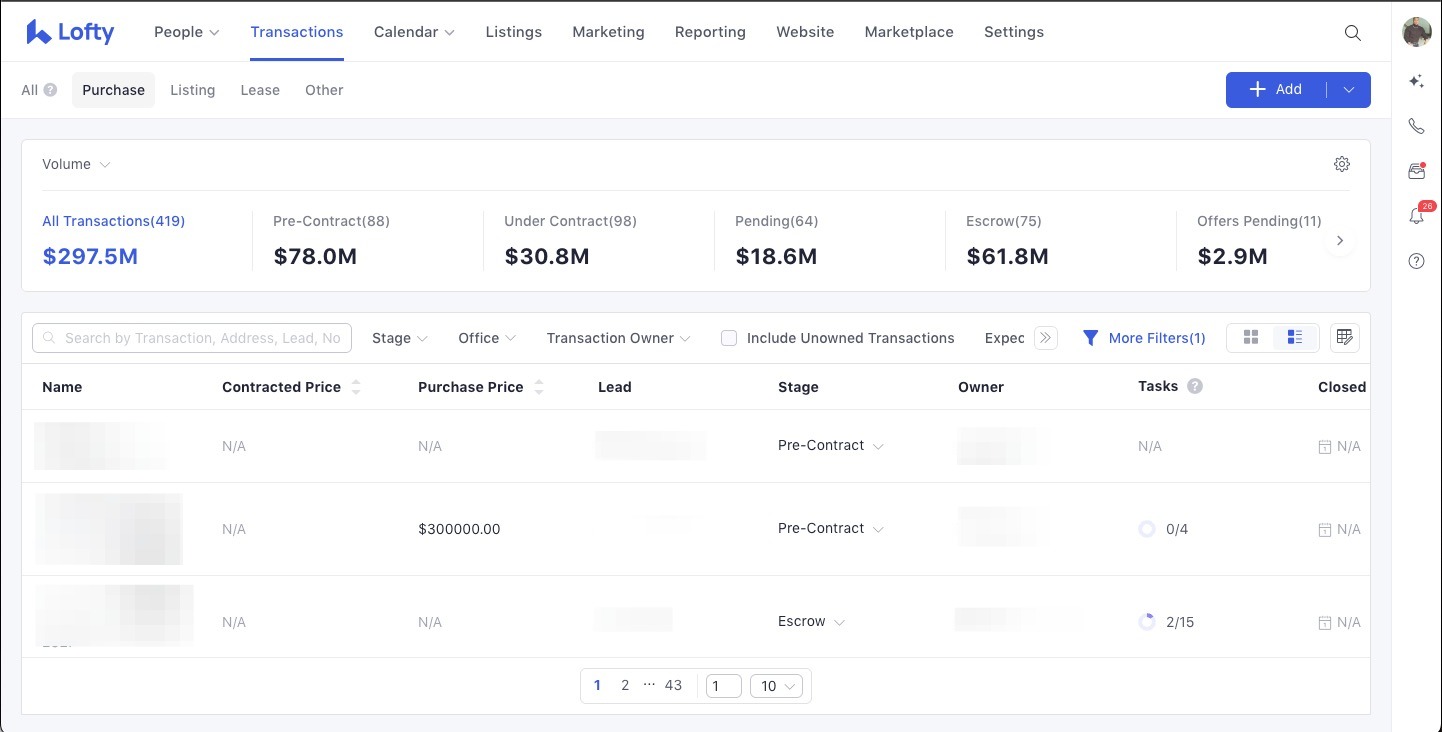Open the Volume dropdown

[75, 163]
